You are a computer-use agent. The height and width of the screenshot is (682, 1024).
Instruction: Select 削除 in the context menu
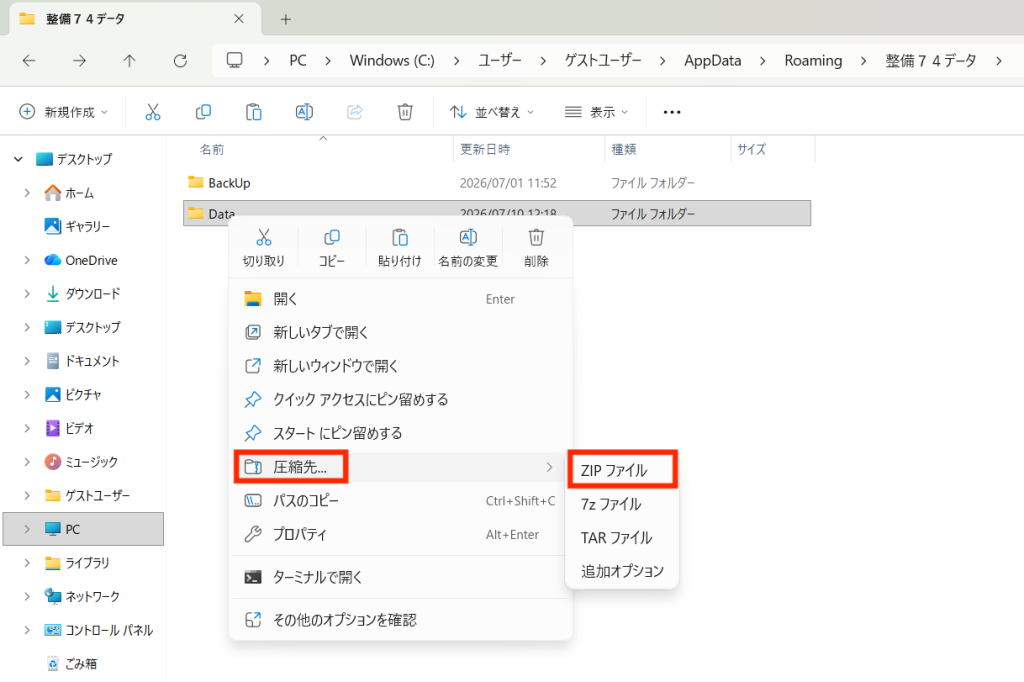tap(536, 248)
